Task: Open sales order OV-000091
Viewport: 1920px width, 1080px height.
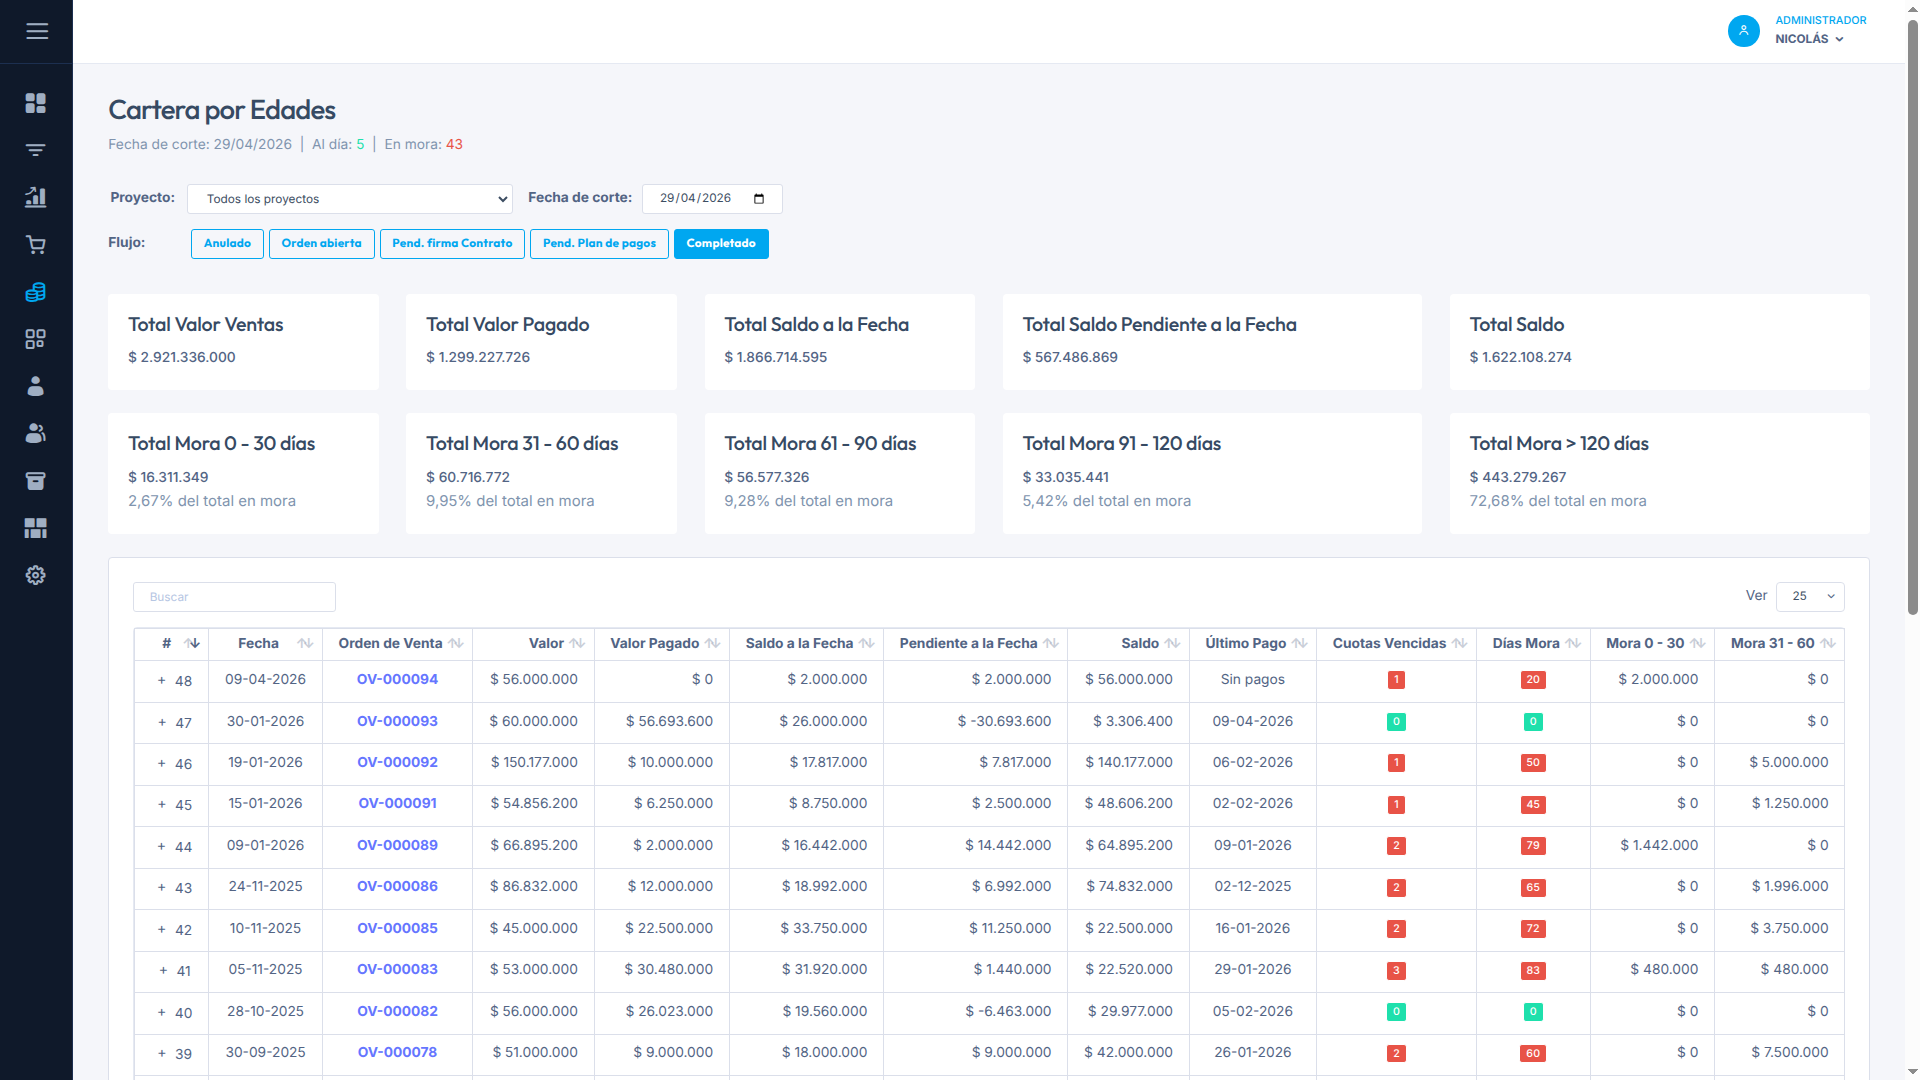Action: (397, 804)
